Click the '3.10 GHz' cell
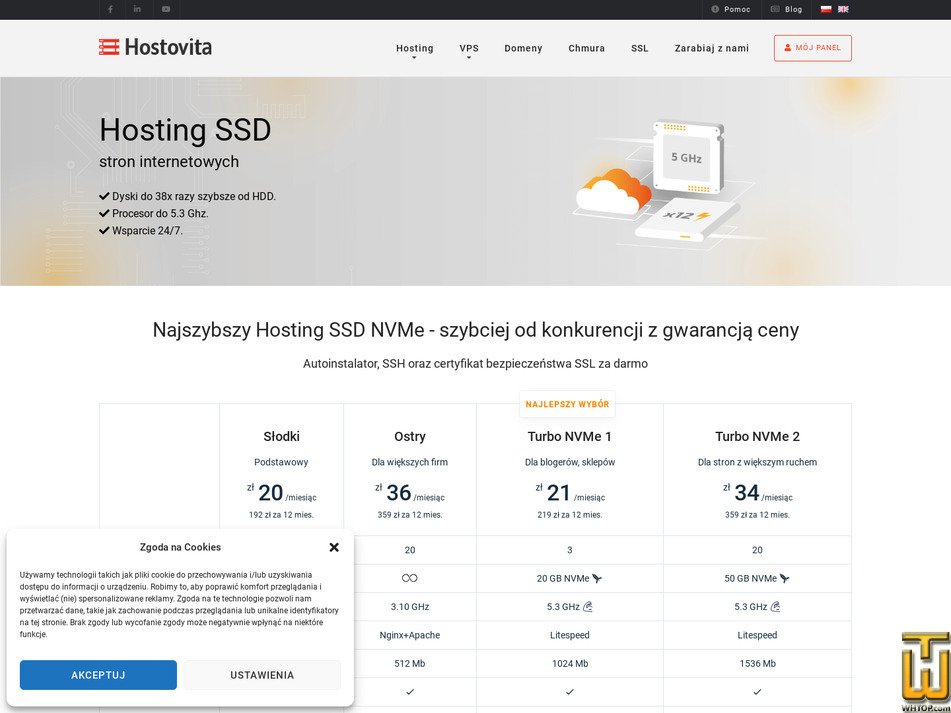951x713 pixels. pyautogui.click(x=410, y=606)
